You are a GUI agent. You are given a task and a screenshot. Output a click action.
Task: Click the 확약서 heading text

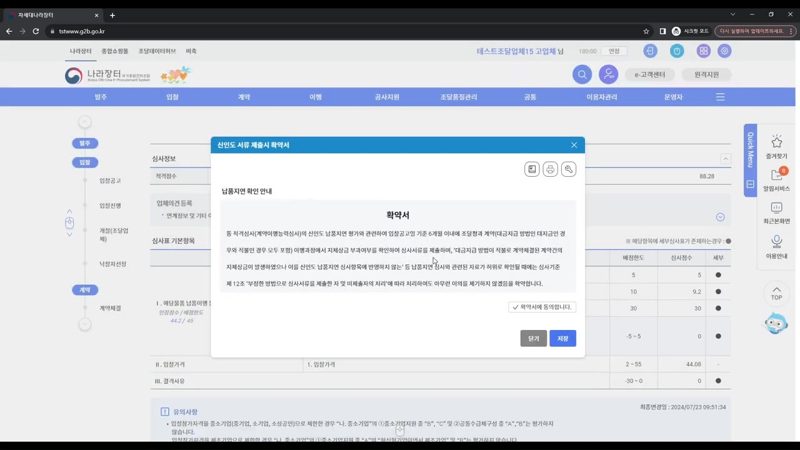[398, 215]
